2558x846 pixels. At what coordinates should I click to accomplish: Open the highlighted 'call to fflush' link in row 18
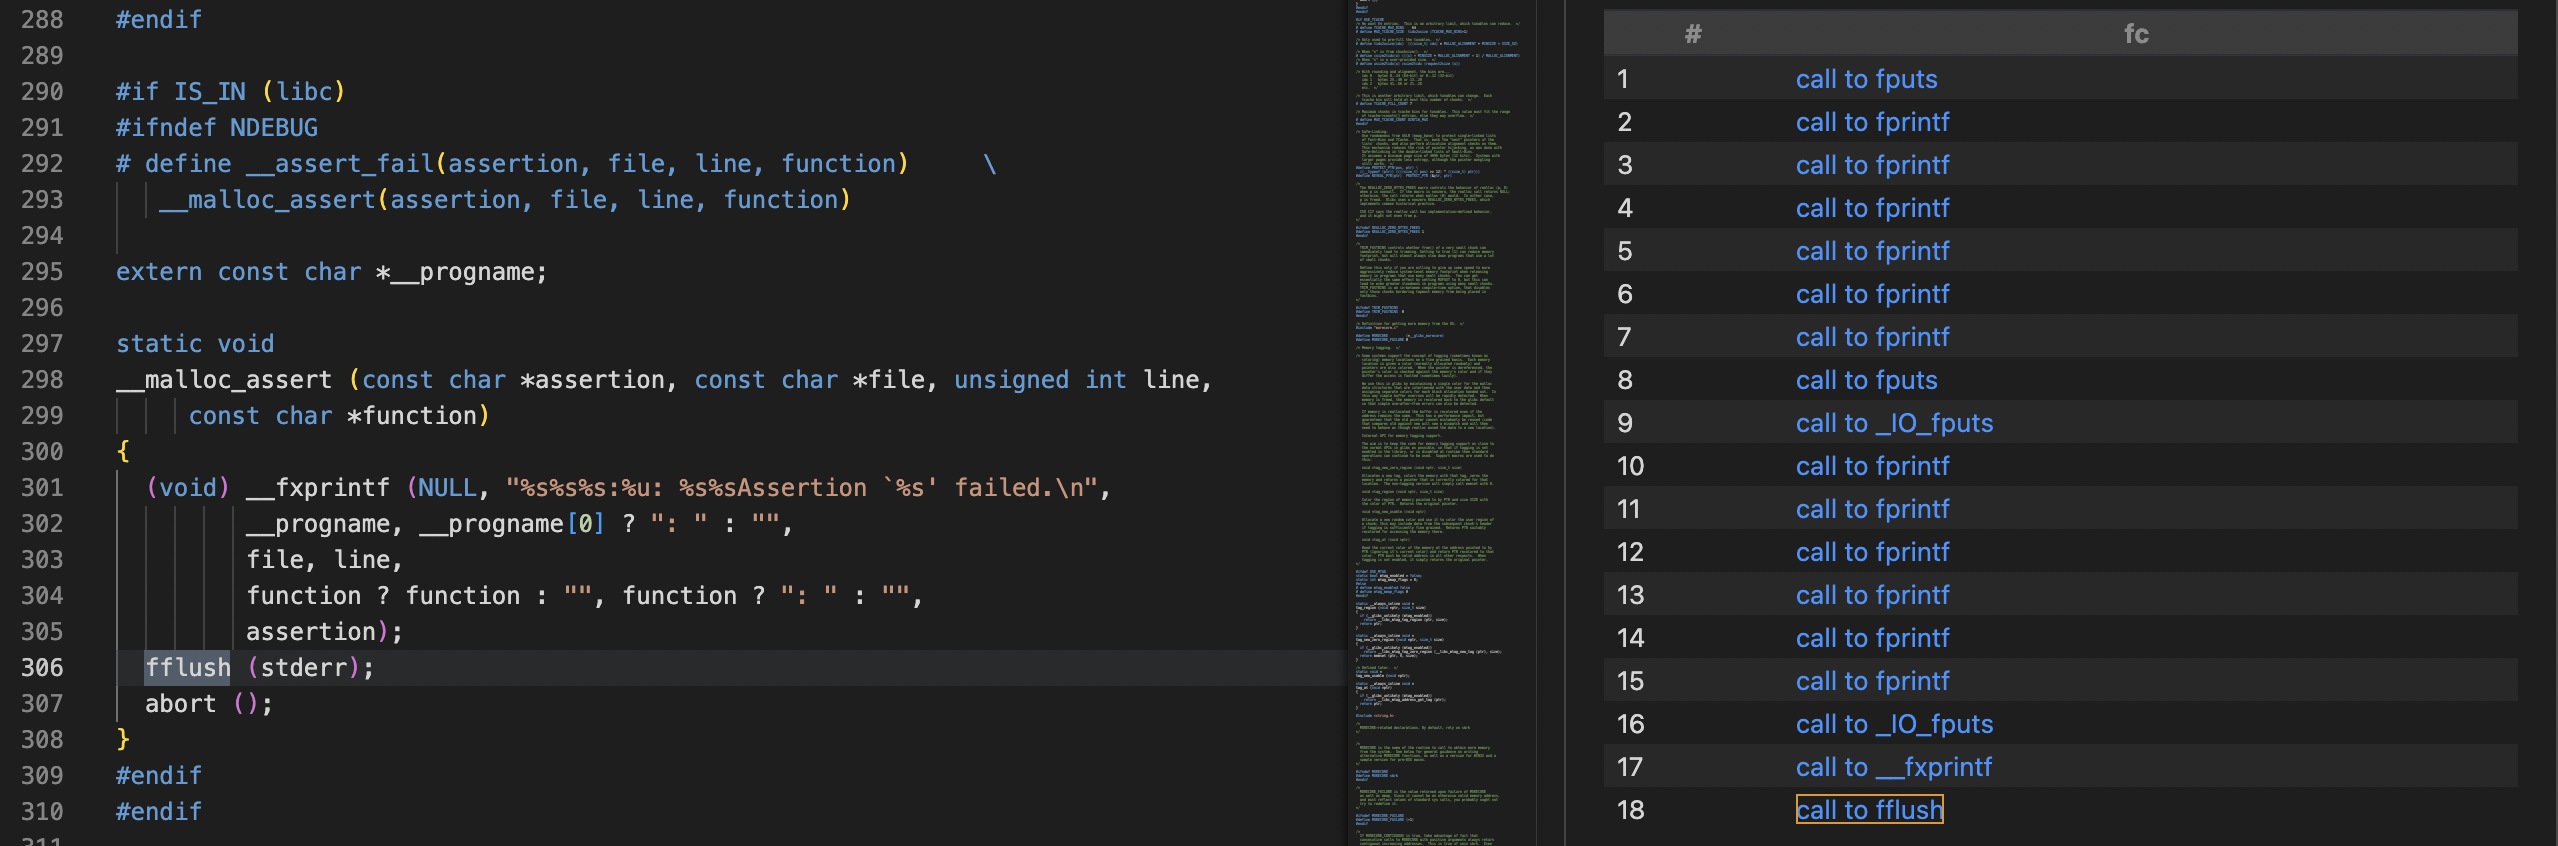click(x=1869, y=810)
